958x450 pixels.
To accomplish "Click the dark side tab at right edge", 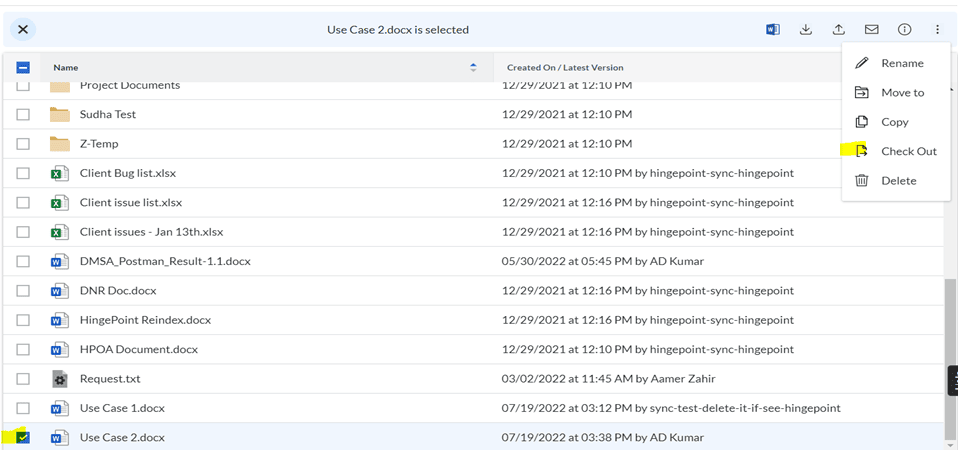I will [953, 381].
